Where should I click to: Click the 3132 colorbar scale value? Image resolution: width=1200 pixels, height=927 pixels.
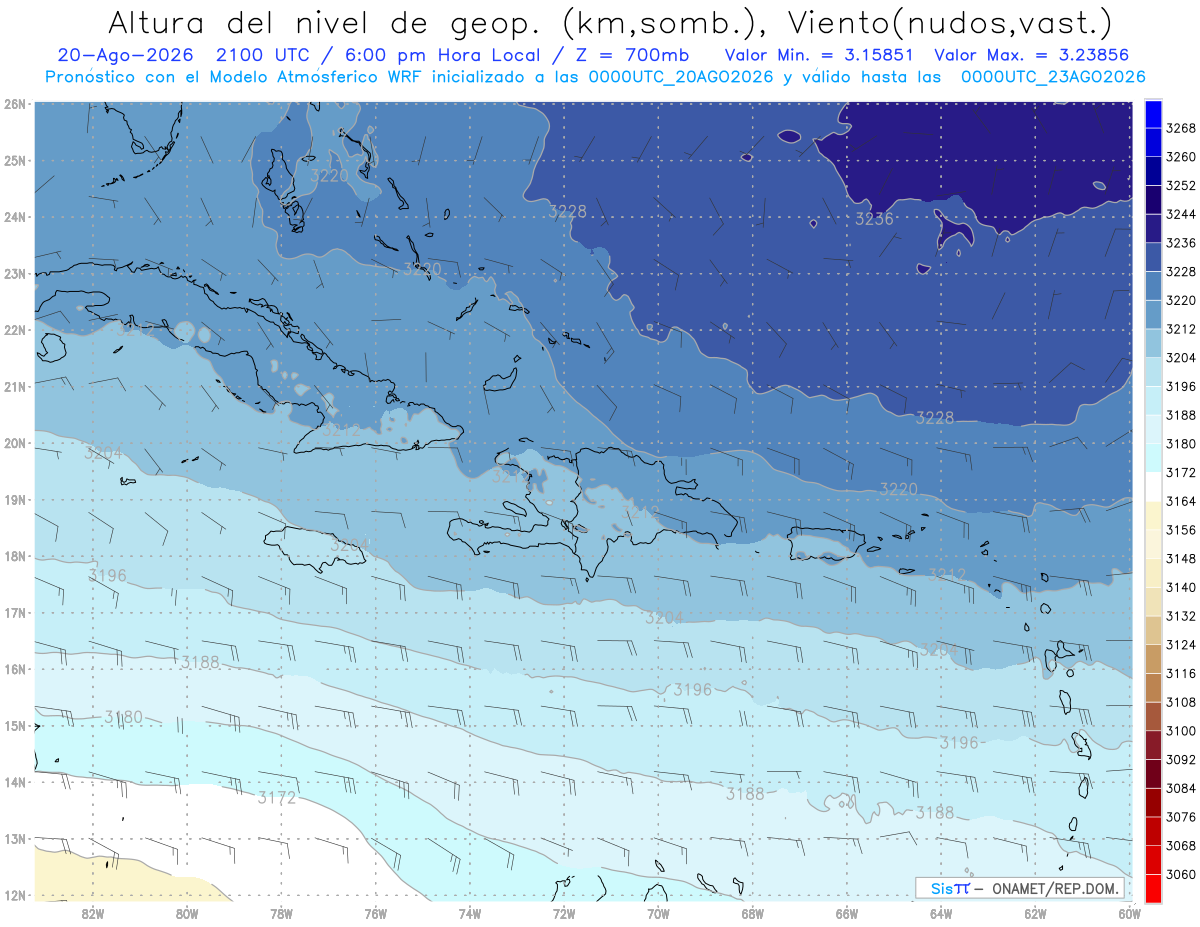1181,616
